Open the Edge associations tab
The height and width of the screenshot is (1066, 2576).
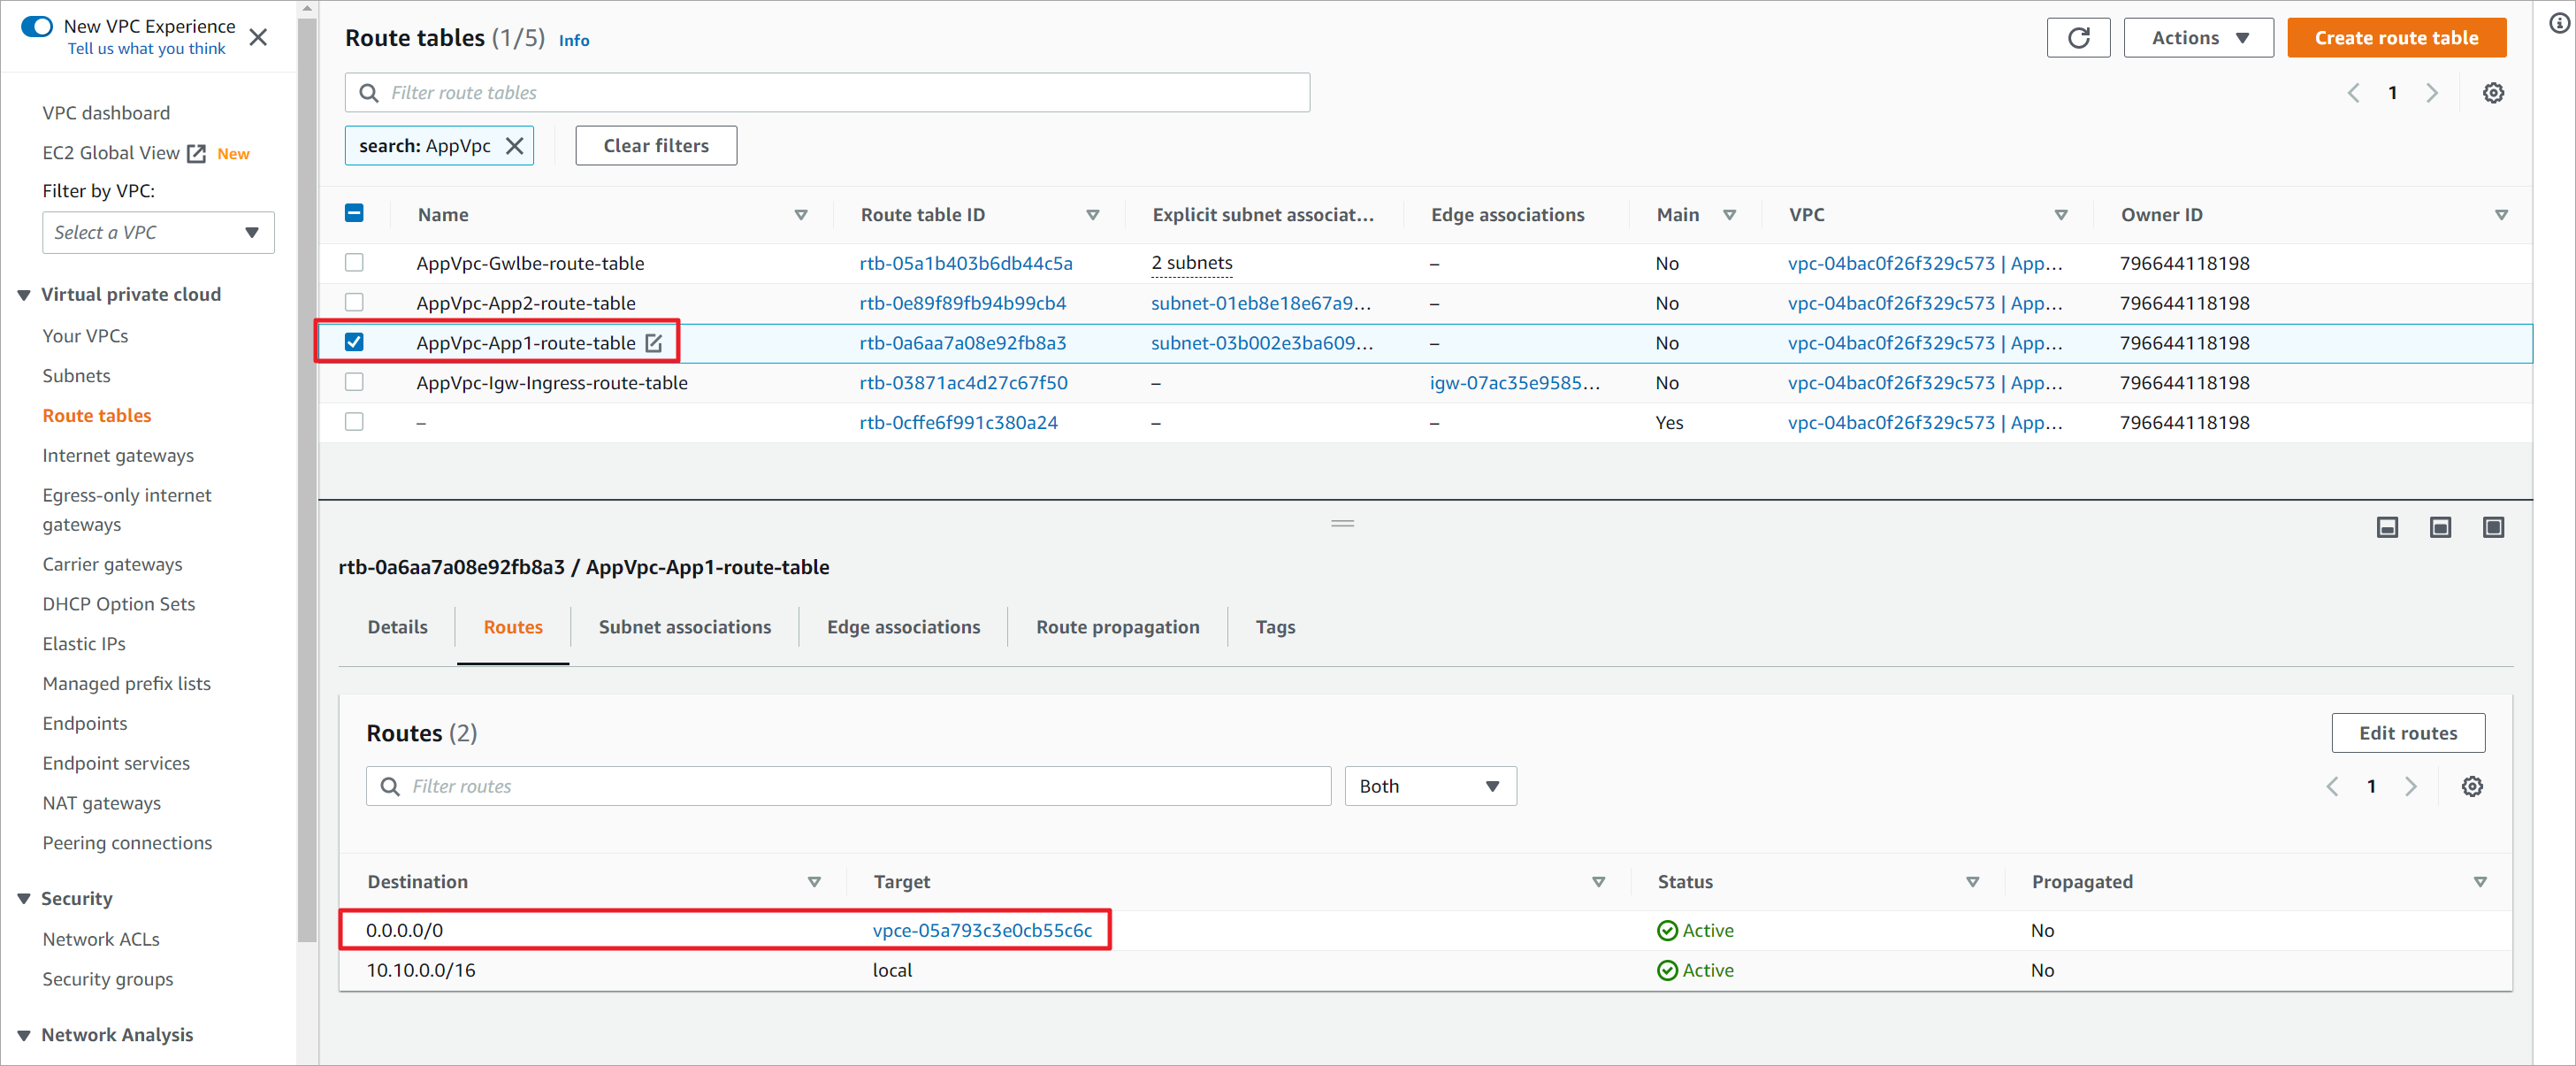[x=903, y=628]
